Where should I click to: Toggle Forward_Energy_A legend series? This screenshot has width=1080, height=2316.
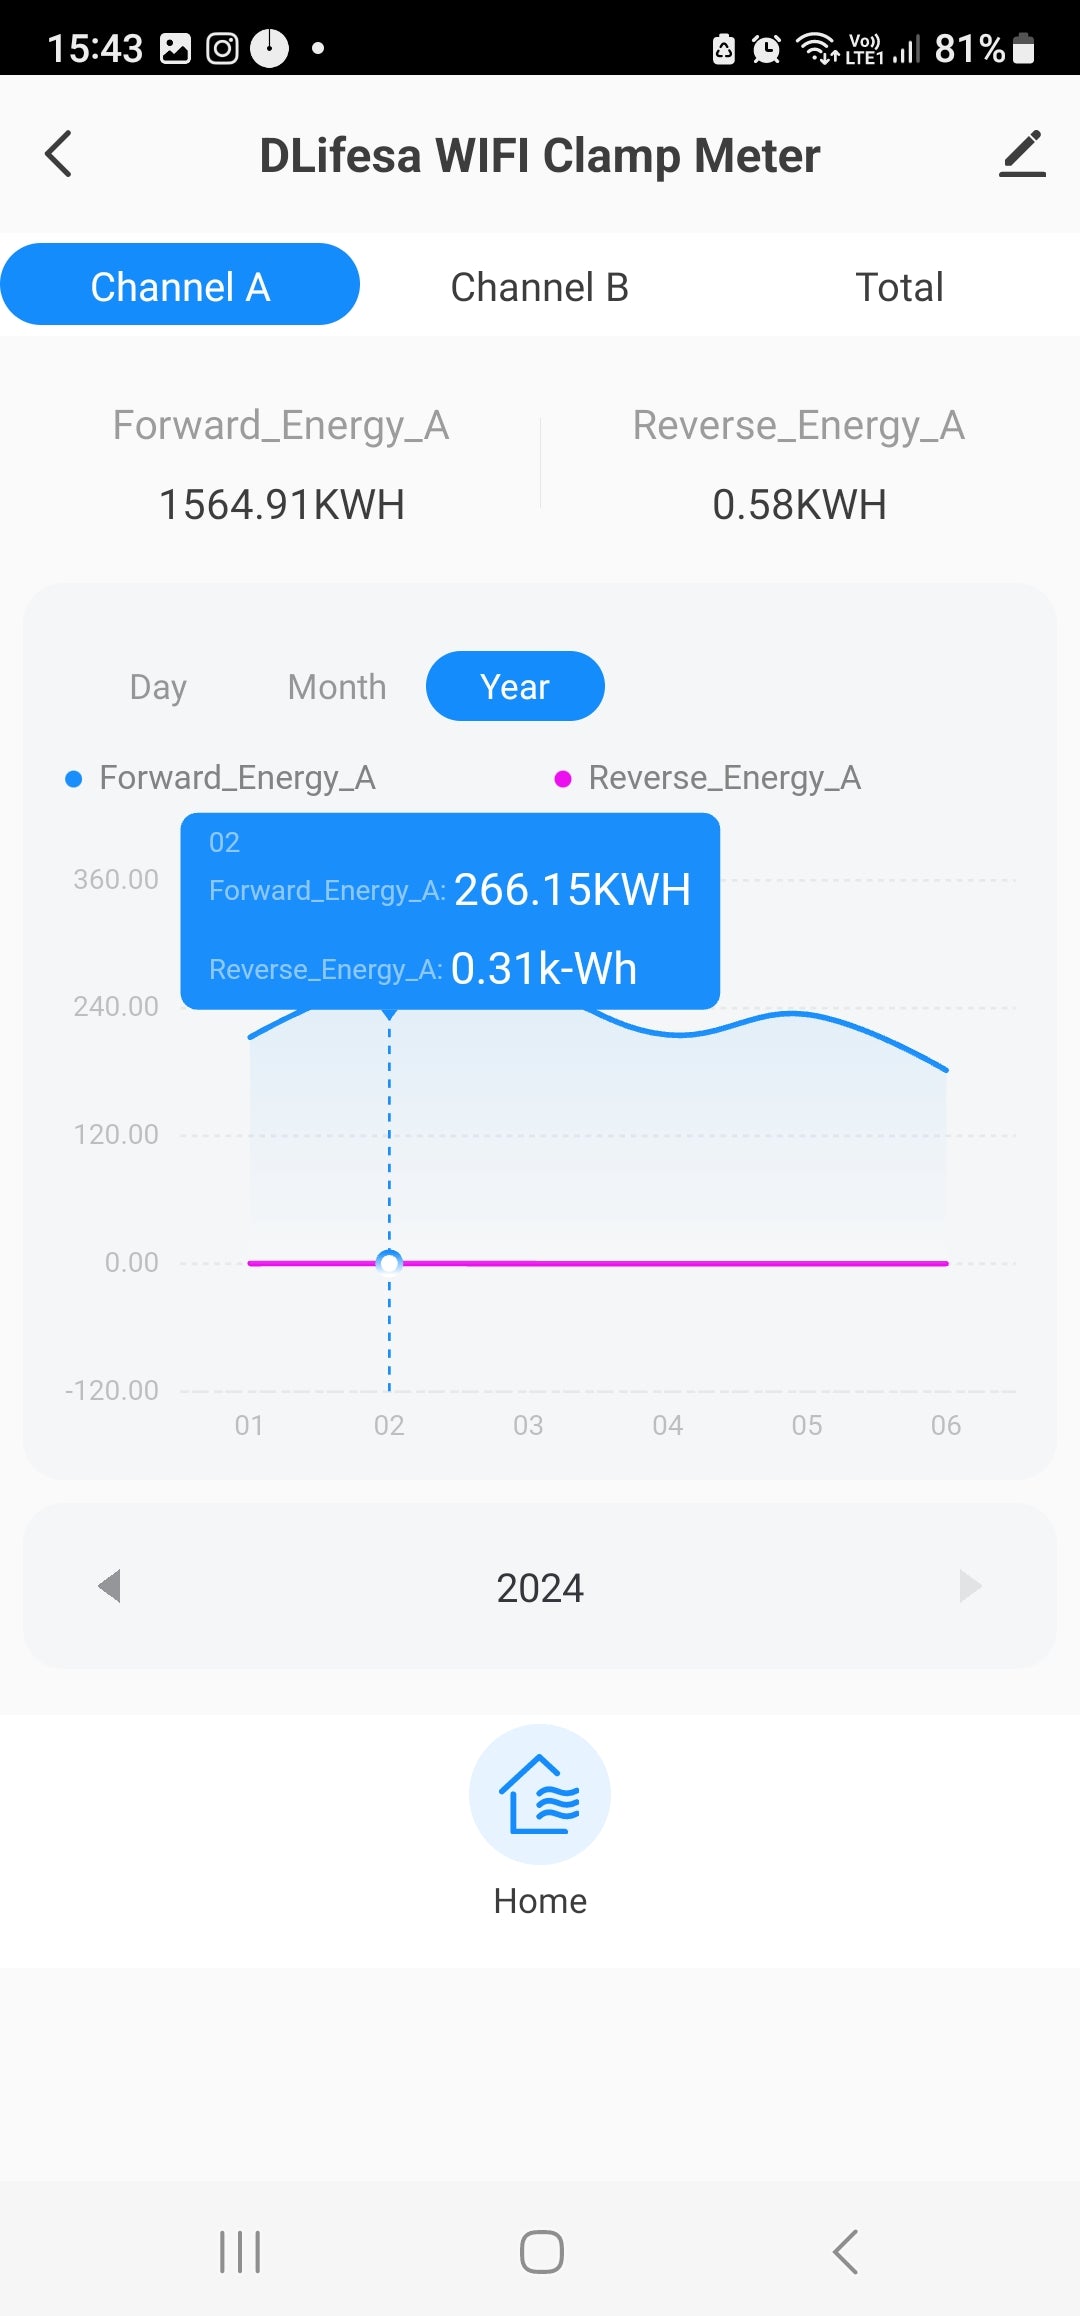(x=220, y=778)
